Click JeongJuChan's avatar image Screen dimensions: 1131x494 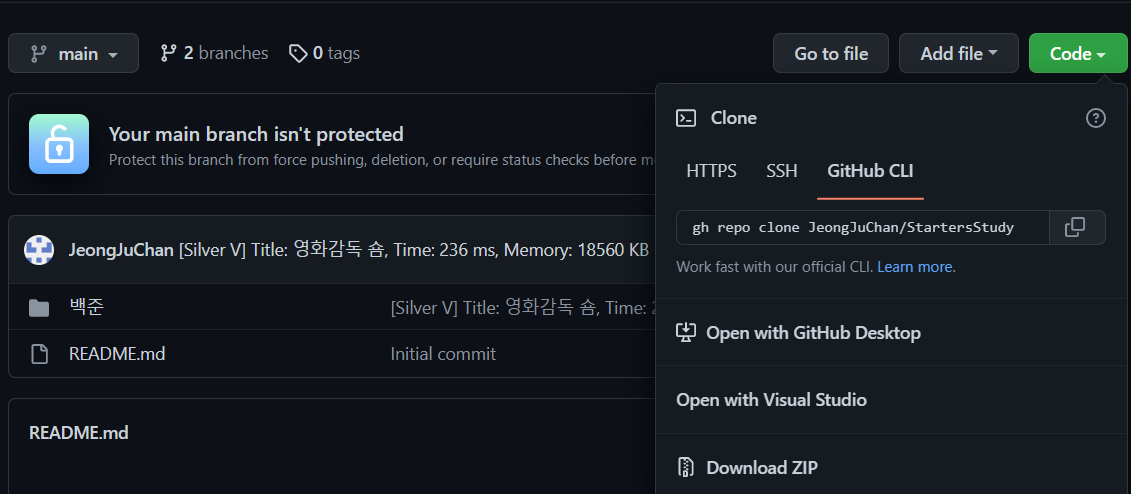pos(39,250)
